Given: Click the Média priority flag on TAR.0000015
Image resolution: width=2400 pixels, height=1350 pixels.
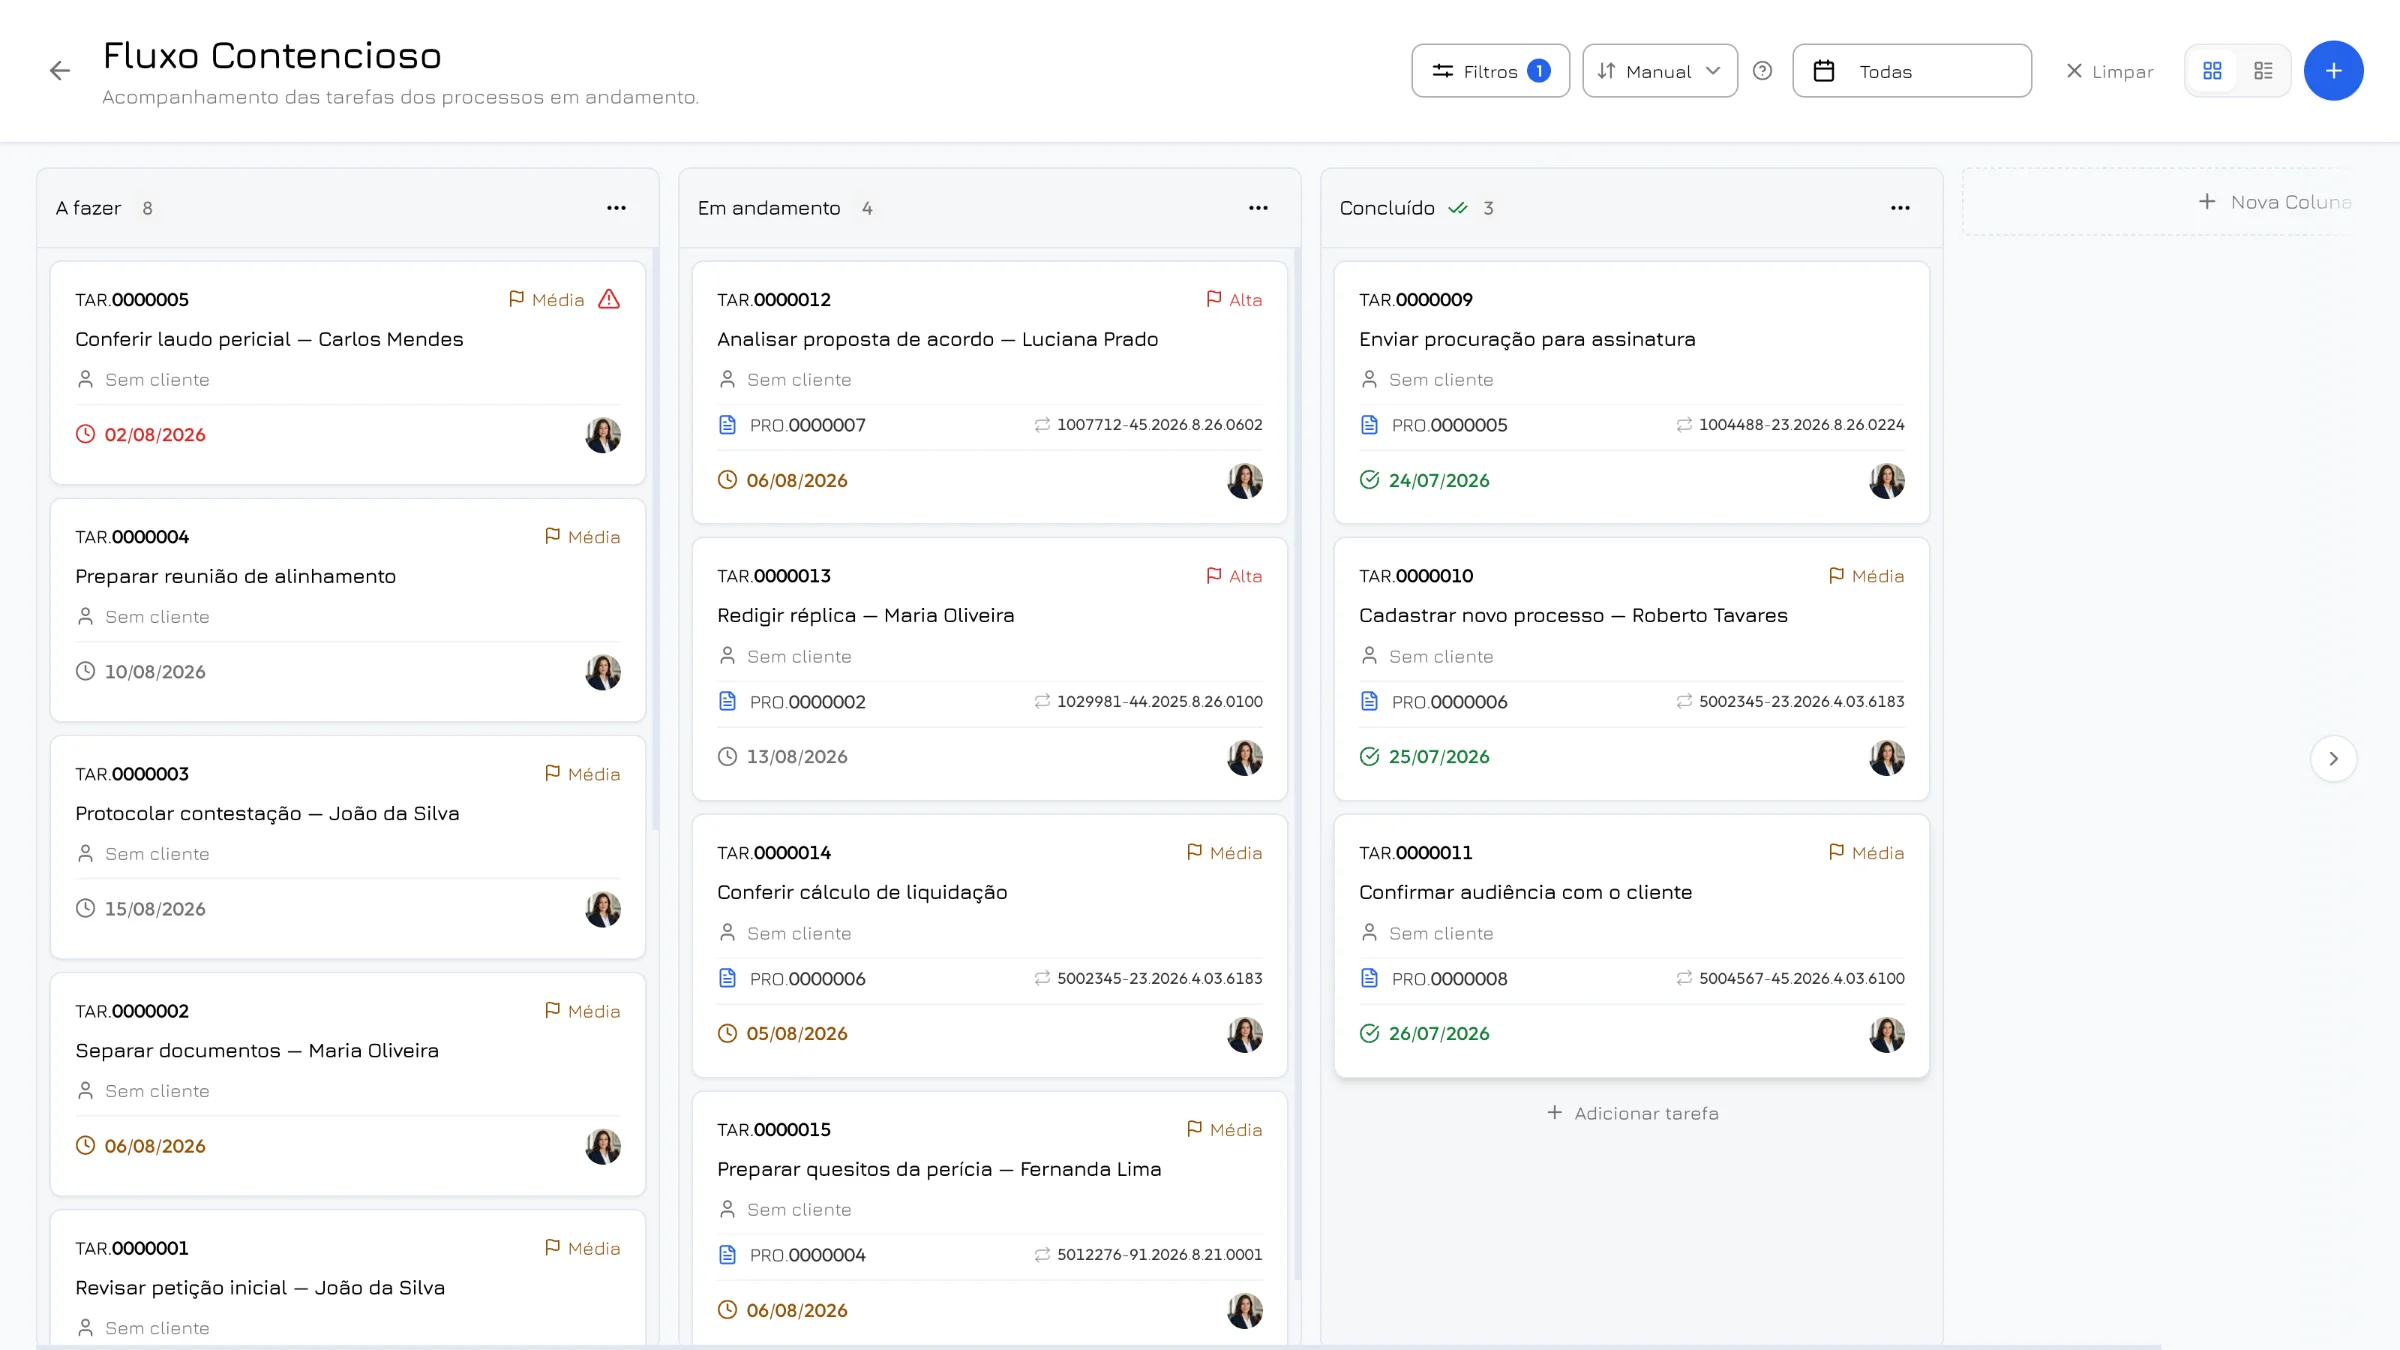Looking at the screenshot, I should [1224, 1129].
